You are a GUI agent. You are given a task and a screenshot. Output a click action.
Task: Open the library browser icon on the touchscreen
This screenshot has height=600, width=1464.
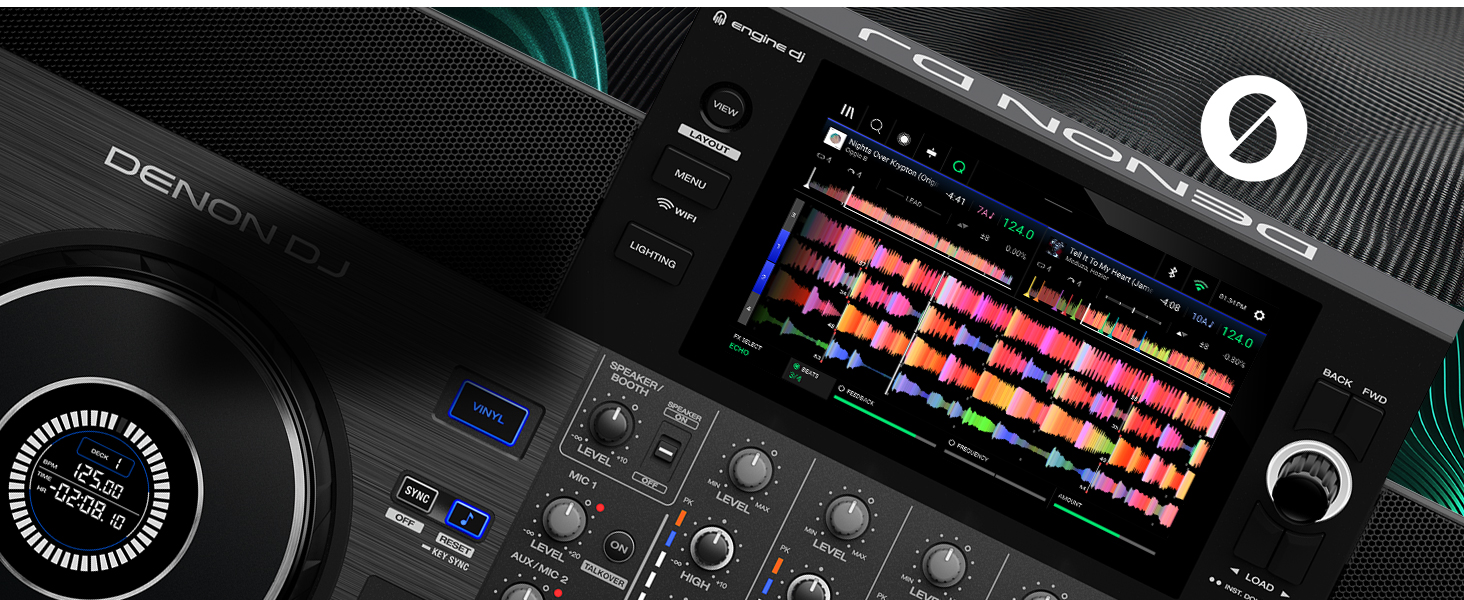[x=849, y=111]
